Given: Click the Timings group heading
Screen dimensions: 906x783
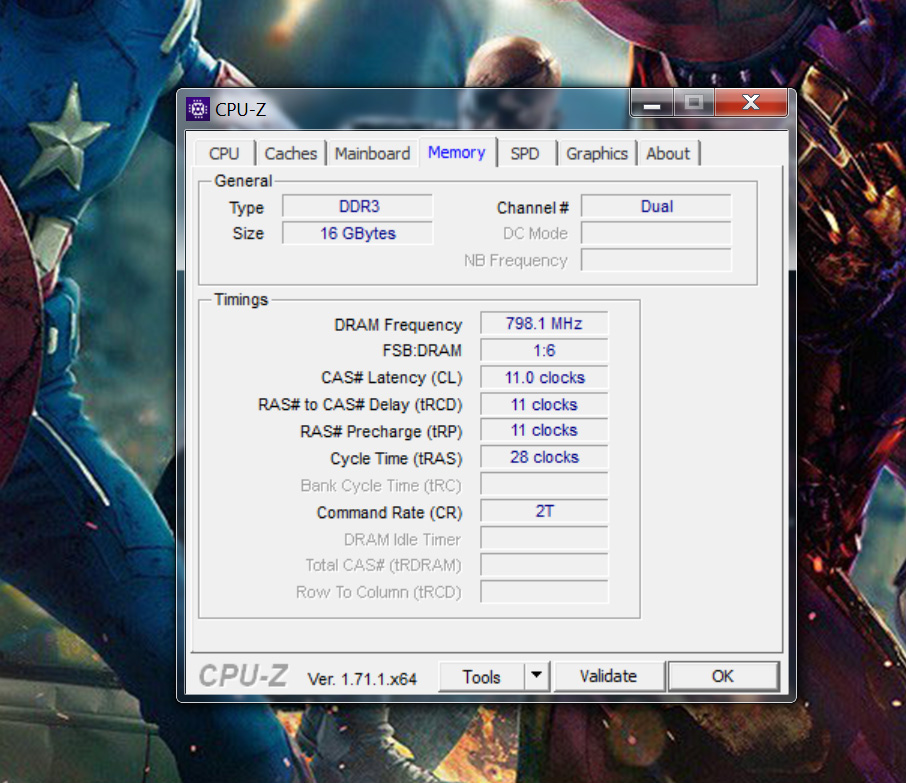Looking at the screenshot, I should tap(241, 299).
